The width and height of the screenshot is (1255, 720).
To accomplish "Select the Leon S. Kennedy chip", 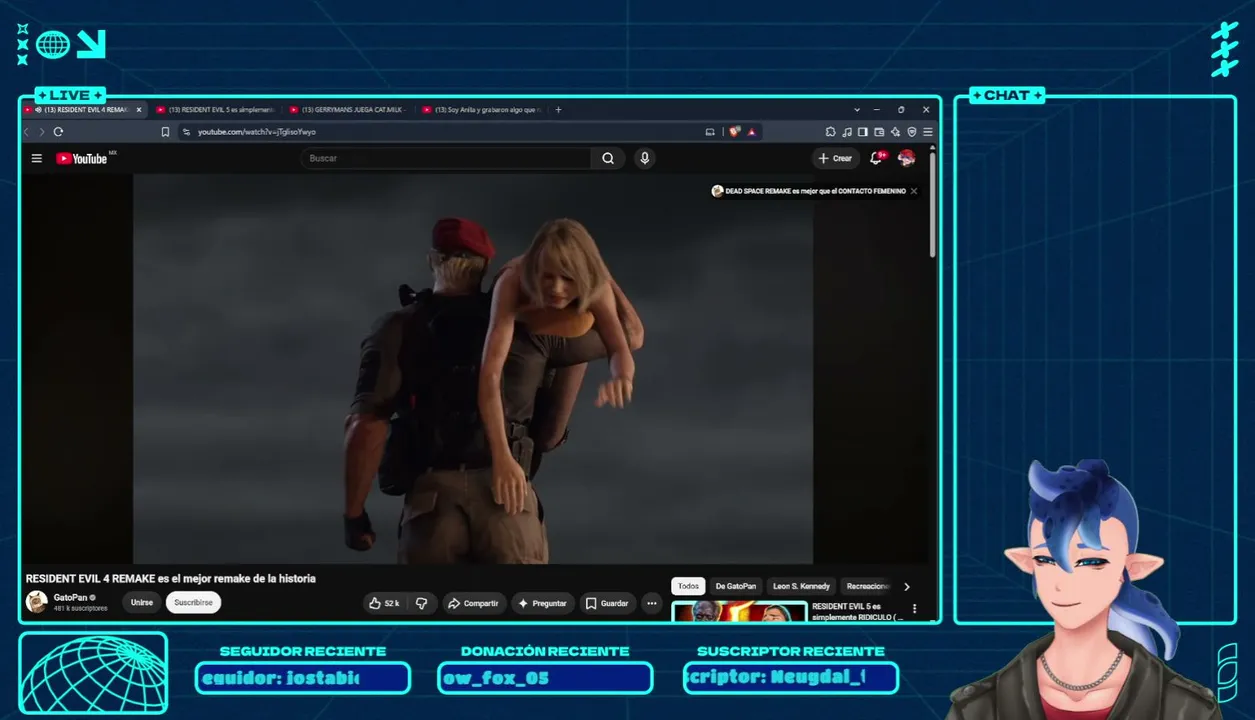I will tap(801, 587).
